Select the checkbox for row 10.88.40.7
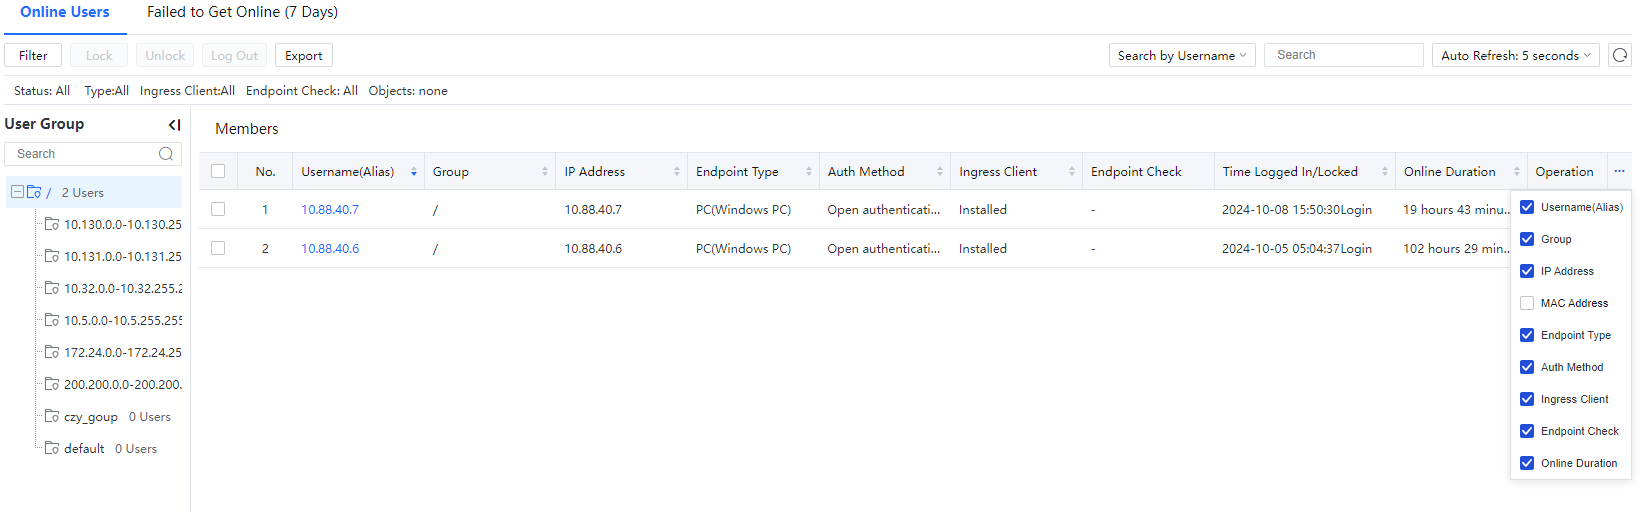 click(218, 210)
